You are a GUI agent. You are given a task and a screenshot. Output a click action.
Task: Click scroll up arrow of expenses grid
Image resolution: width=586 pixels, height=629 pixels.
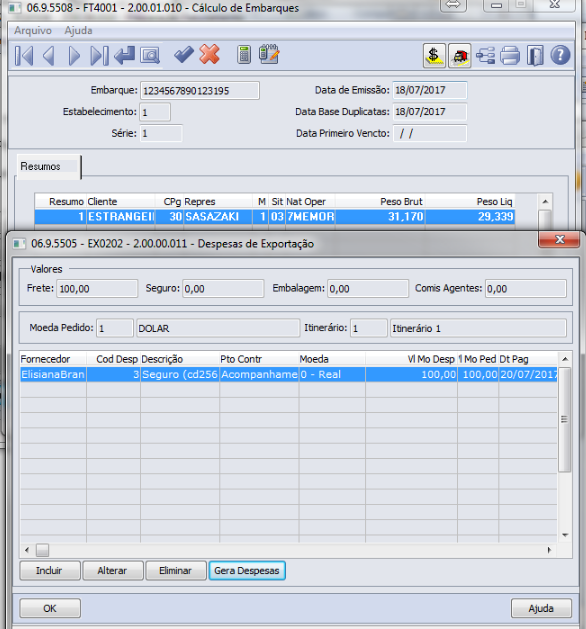[565, 359]
